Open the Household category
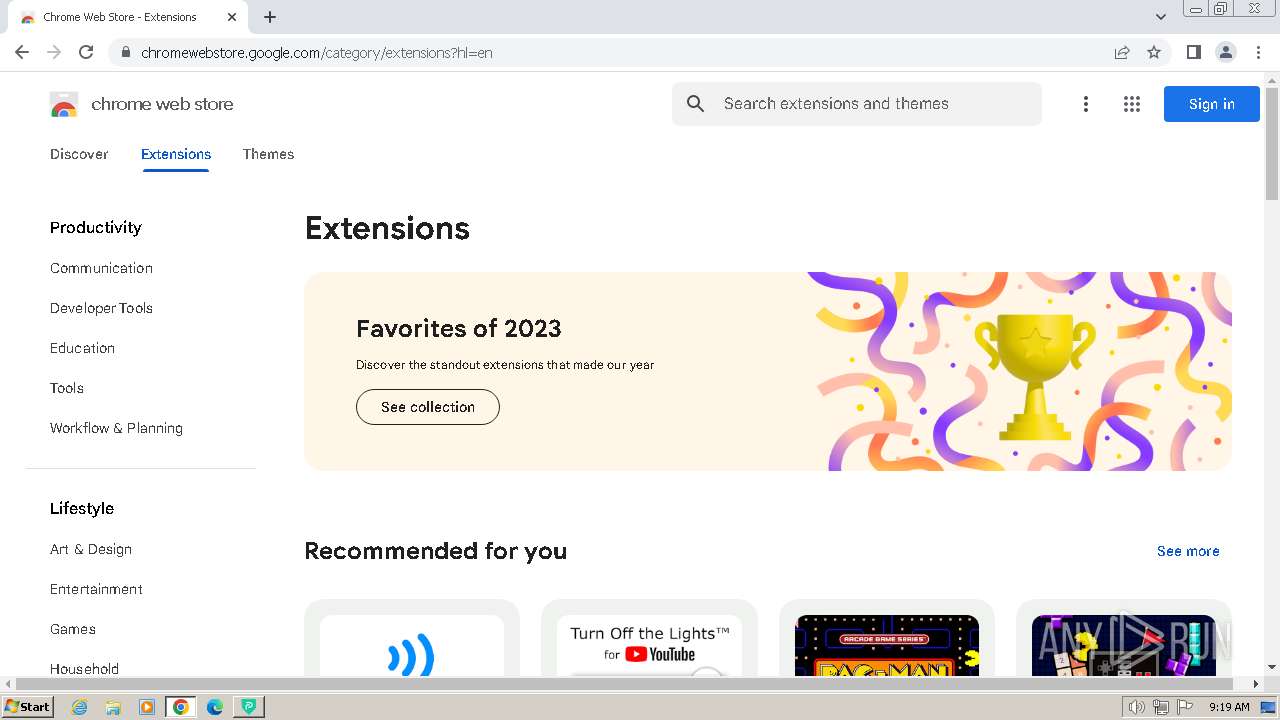The image size is (1280, 720). point(84,668)
